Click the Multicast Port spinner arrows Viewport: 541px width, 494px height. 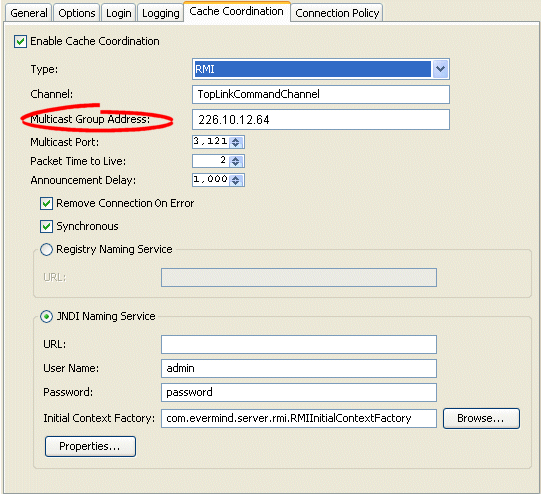coord(236,142)
